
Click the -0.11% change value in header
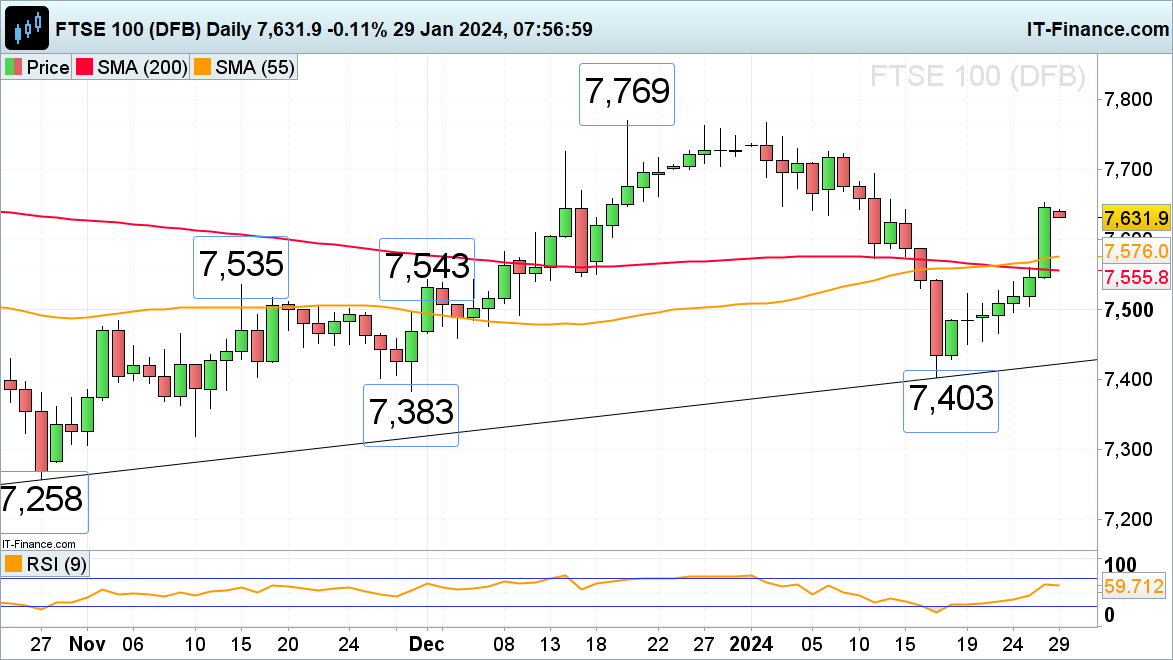point(357,29)
